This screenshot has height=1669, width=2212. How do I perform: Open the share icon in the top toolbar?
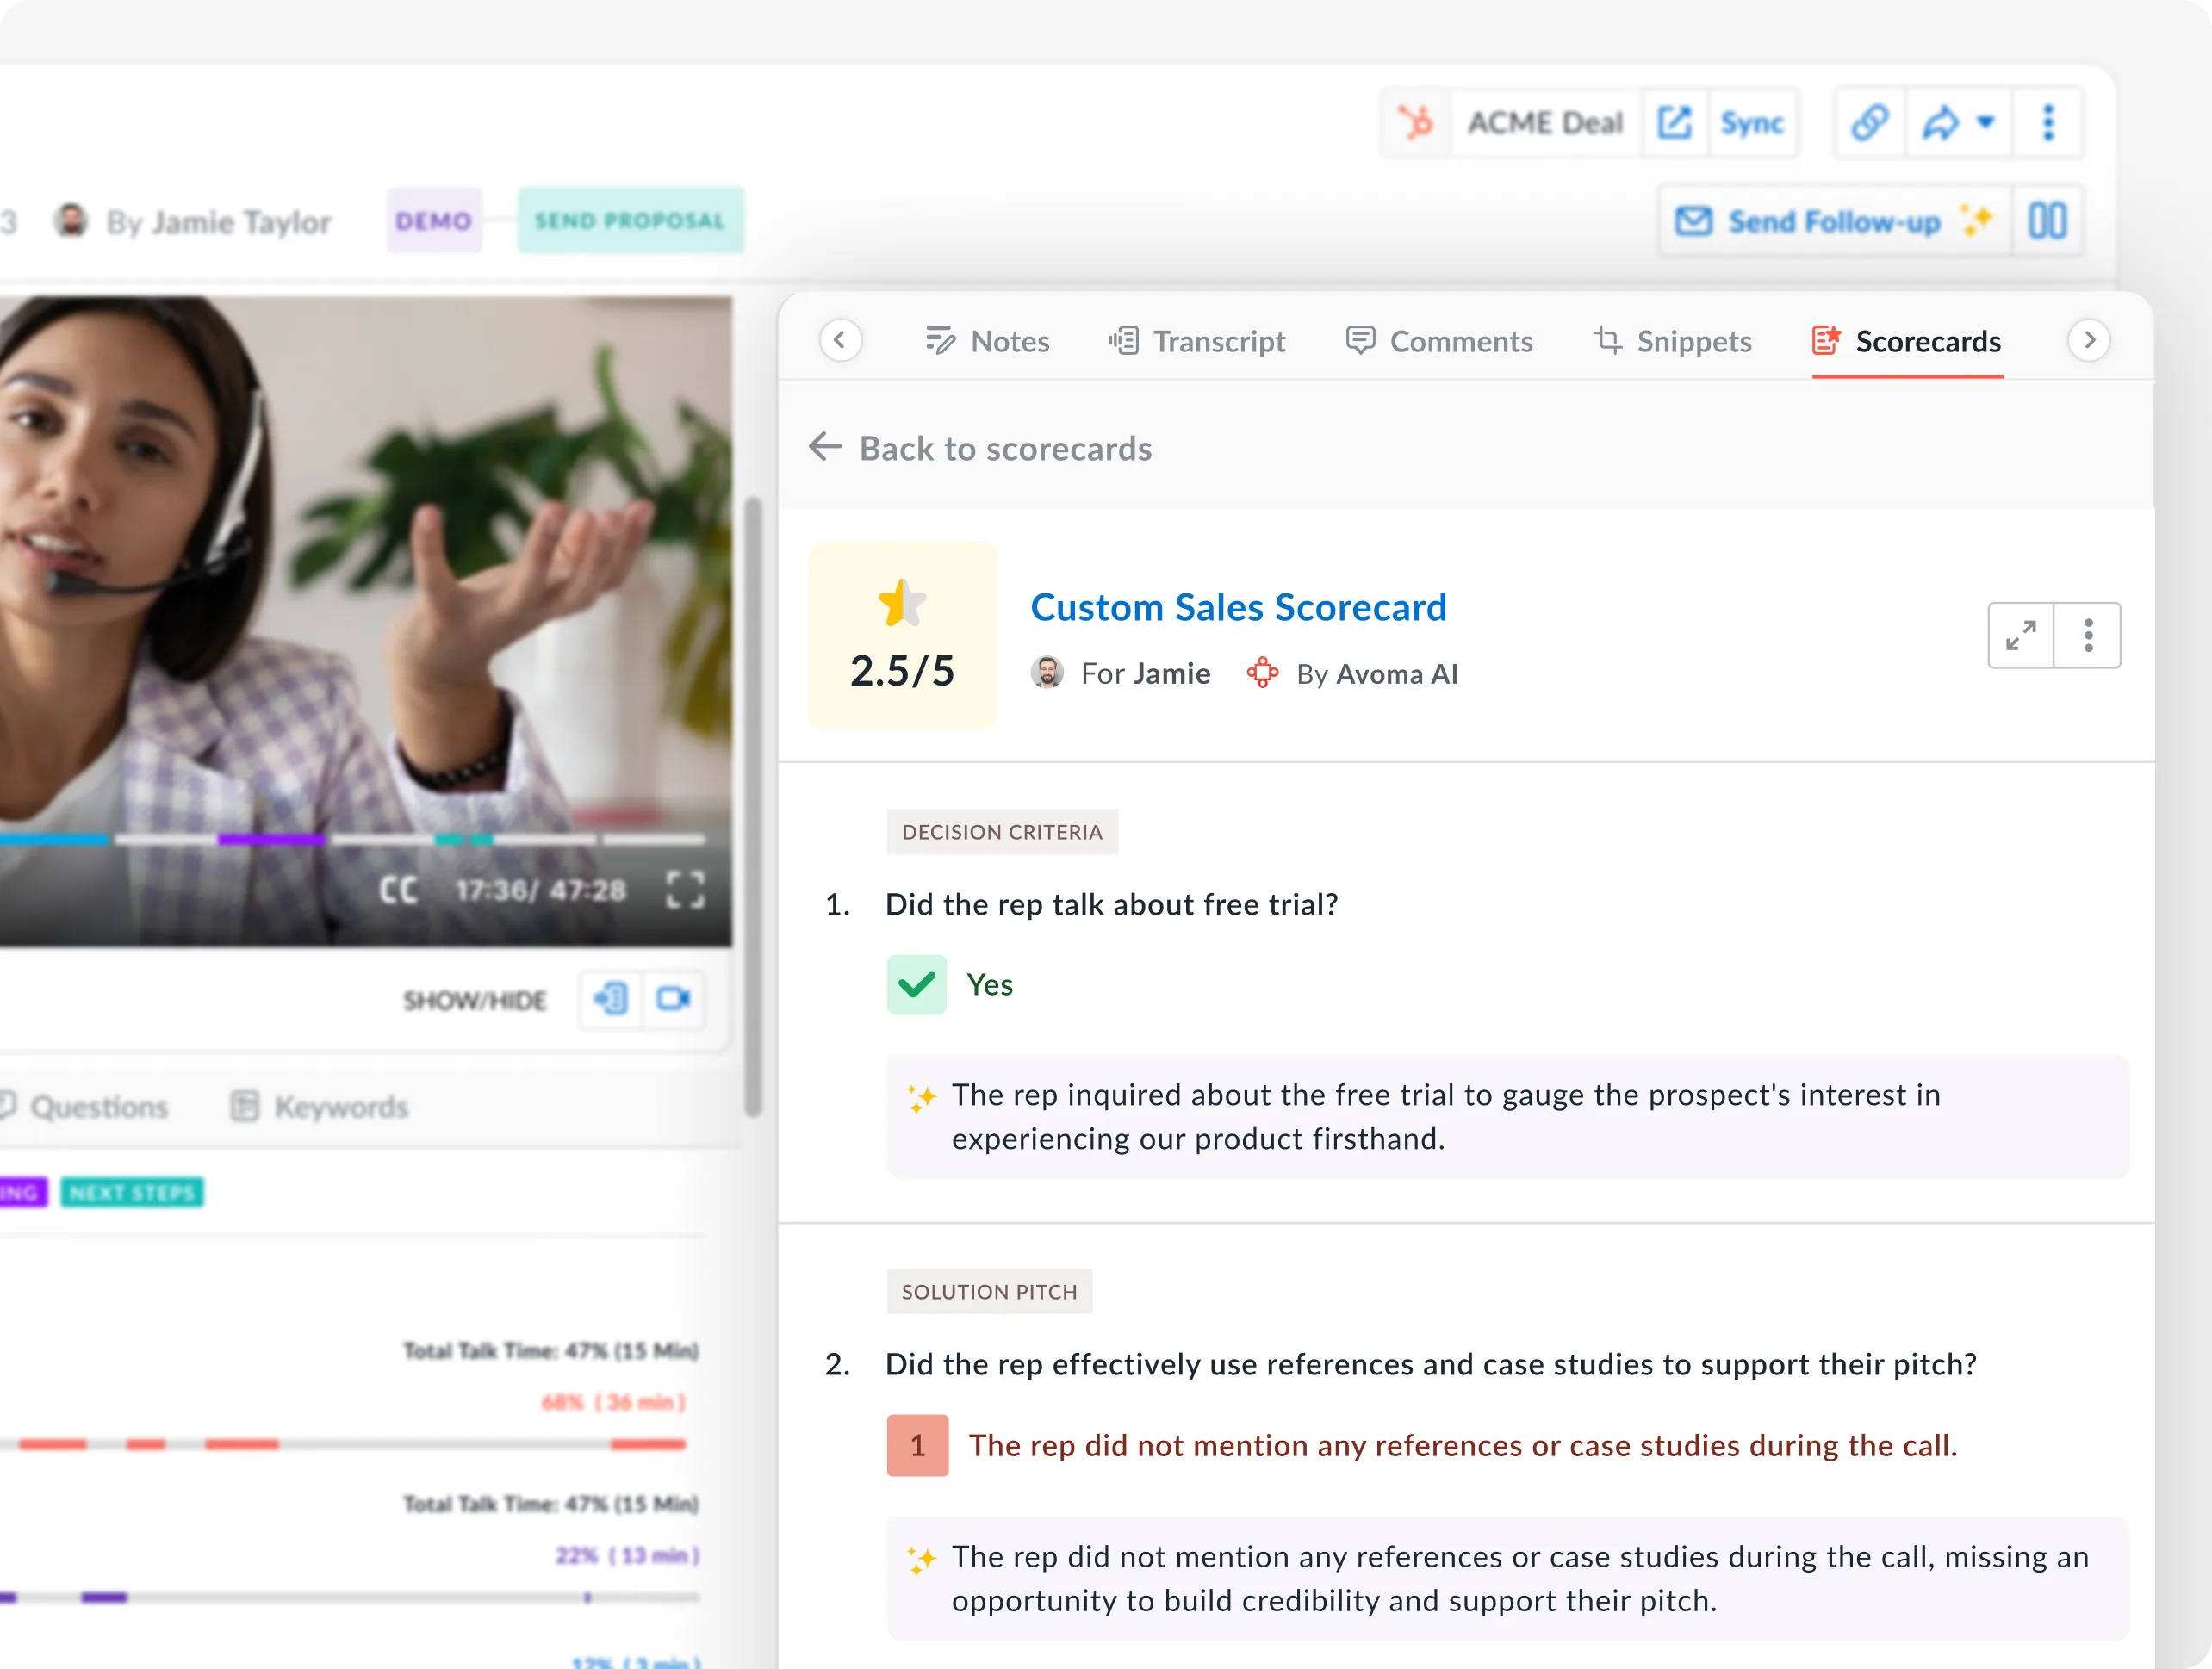coord(1938,122)
